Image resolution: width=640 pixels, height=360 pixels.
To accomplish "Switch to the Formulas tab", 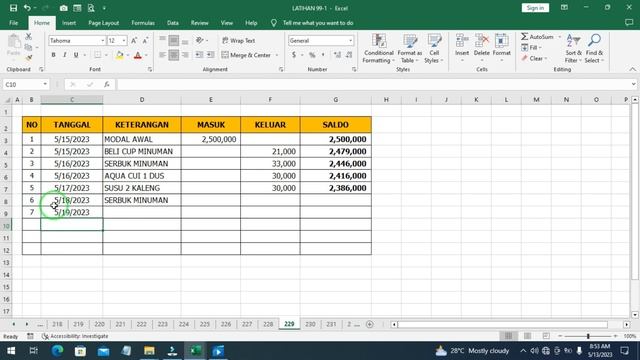I will tap(143, 23).
